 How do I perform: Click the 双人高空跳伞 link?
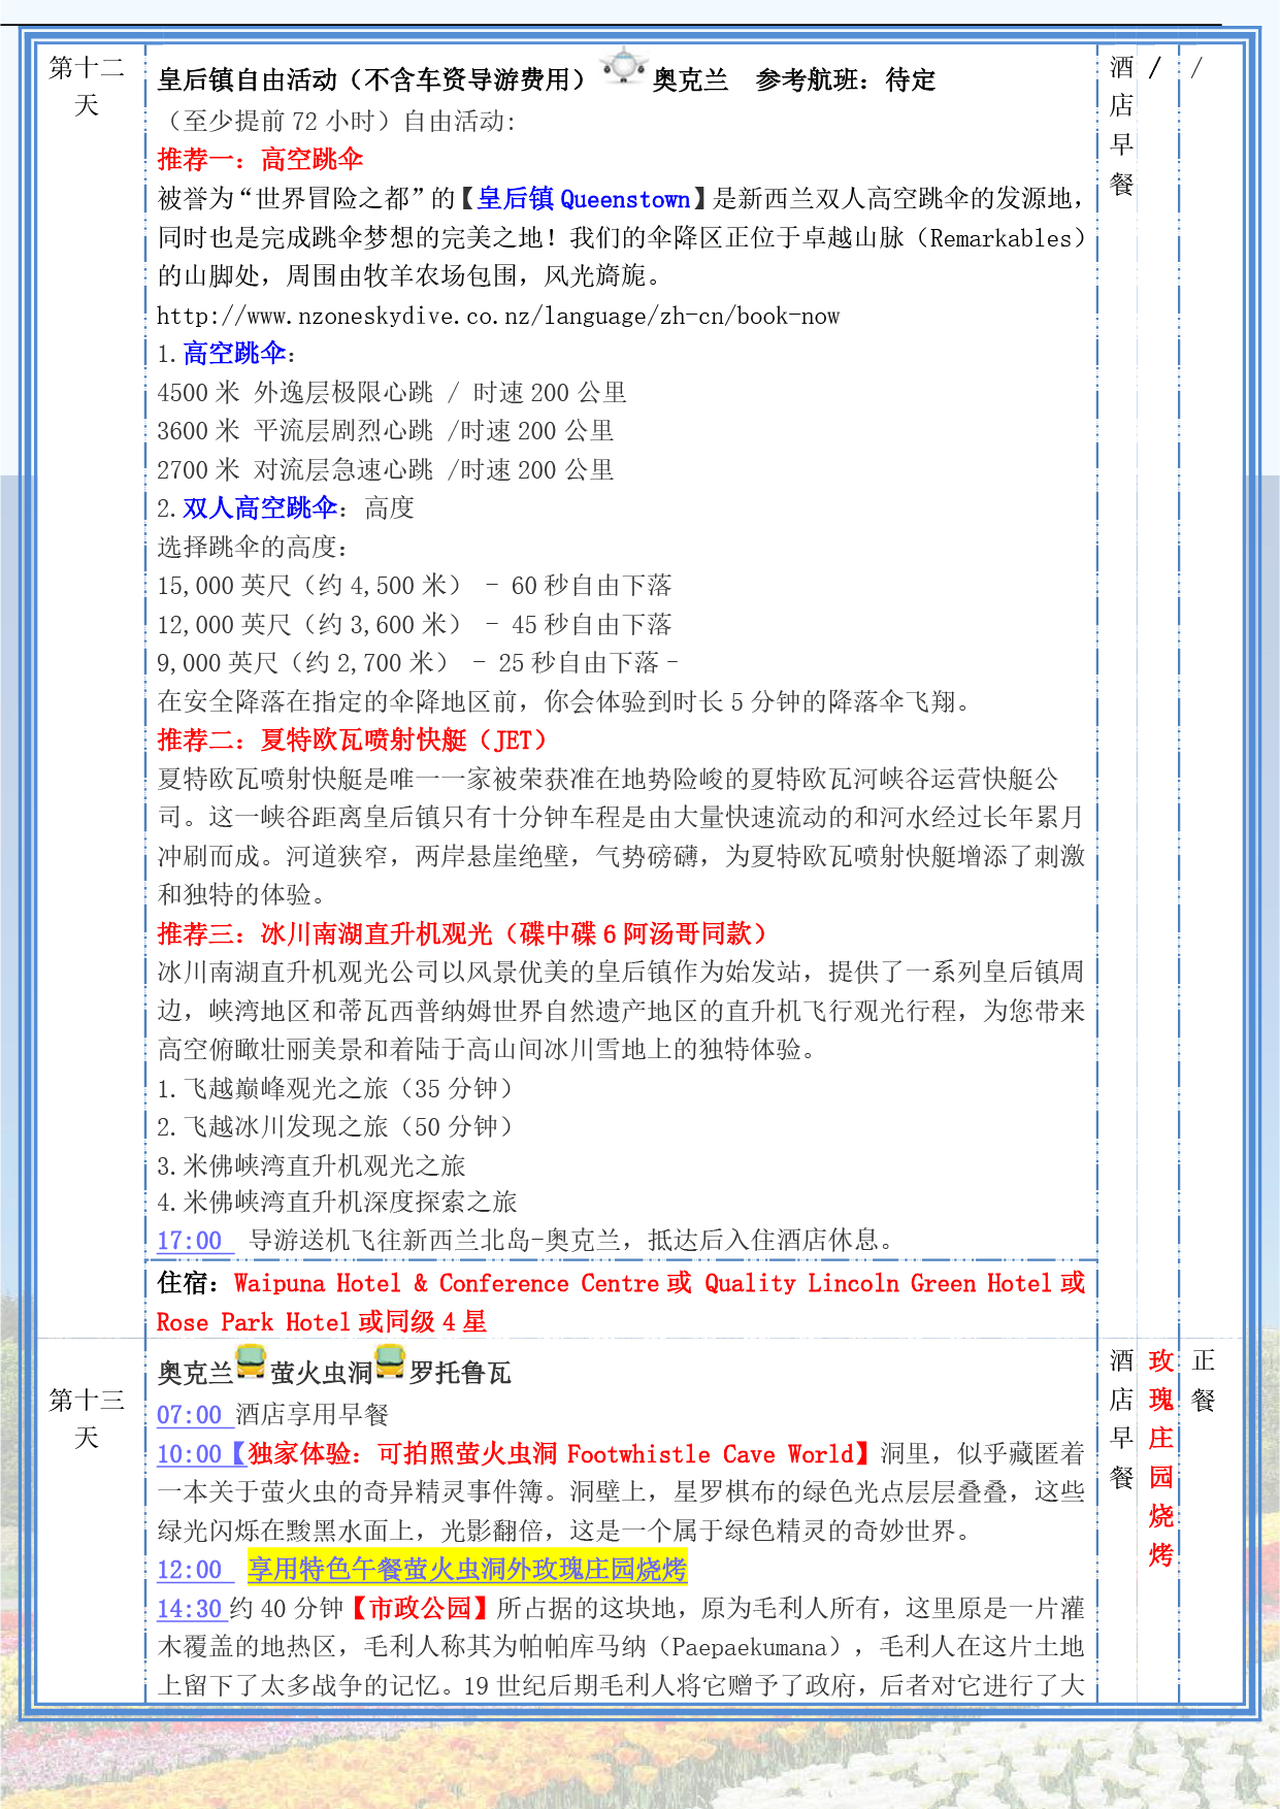(260, 508)
